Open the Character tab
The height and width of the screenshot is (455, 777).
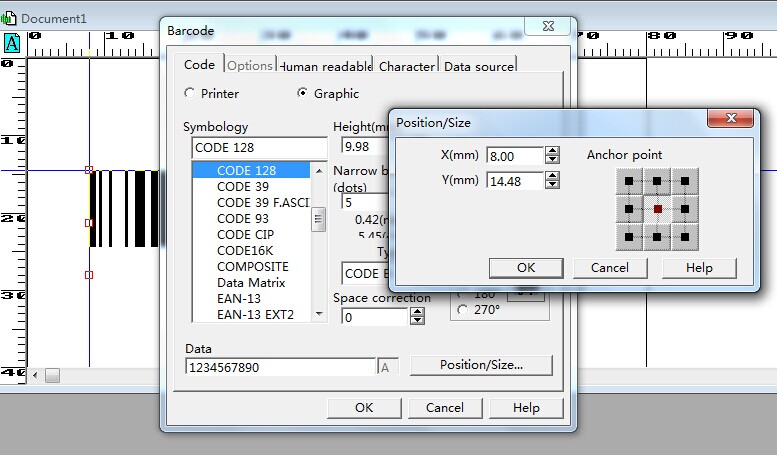click(x=406, y=66)
